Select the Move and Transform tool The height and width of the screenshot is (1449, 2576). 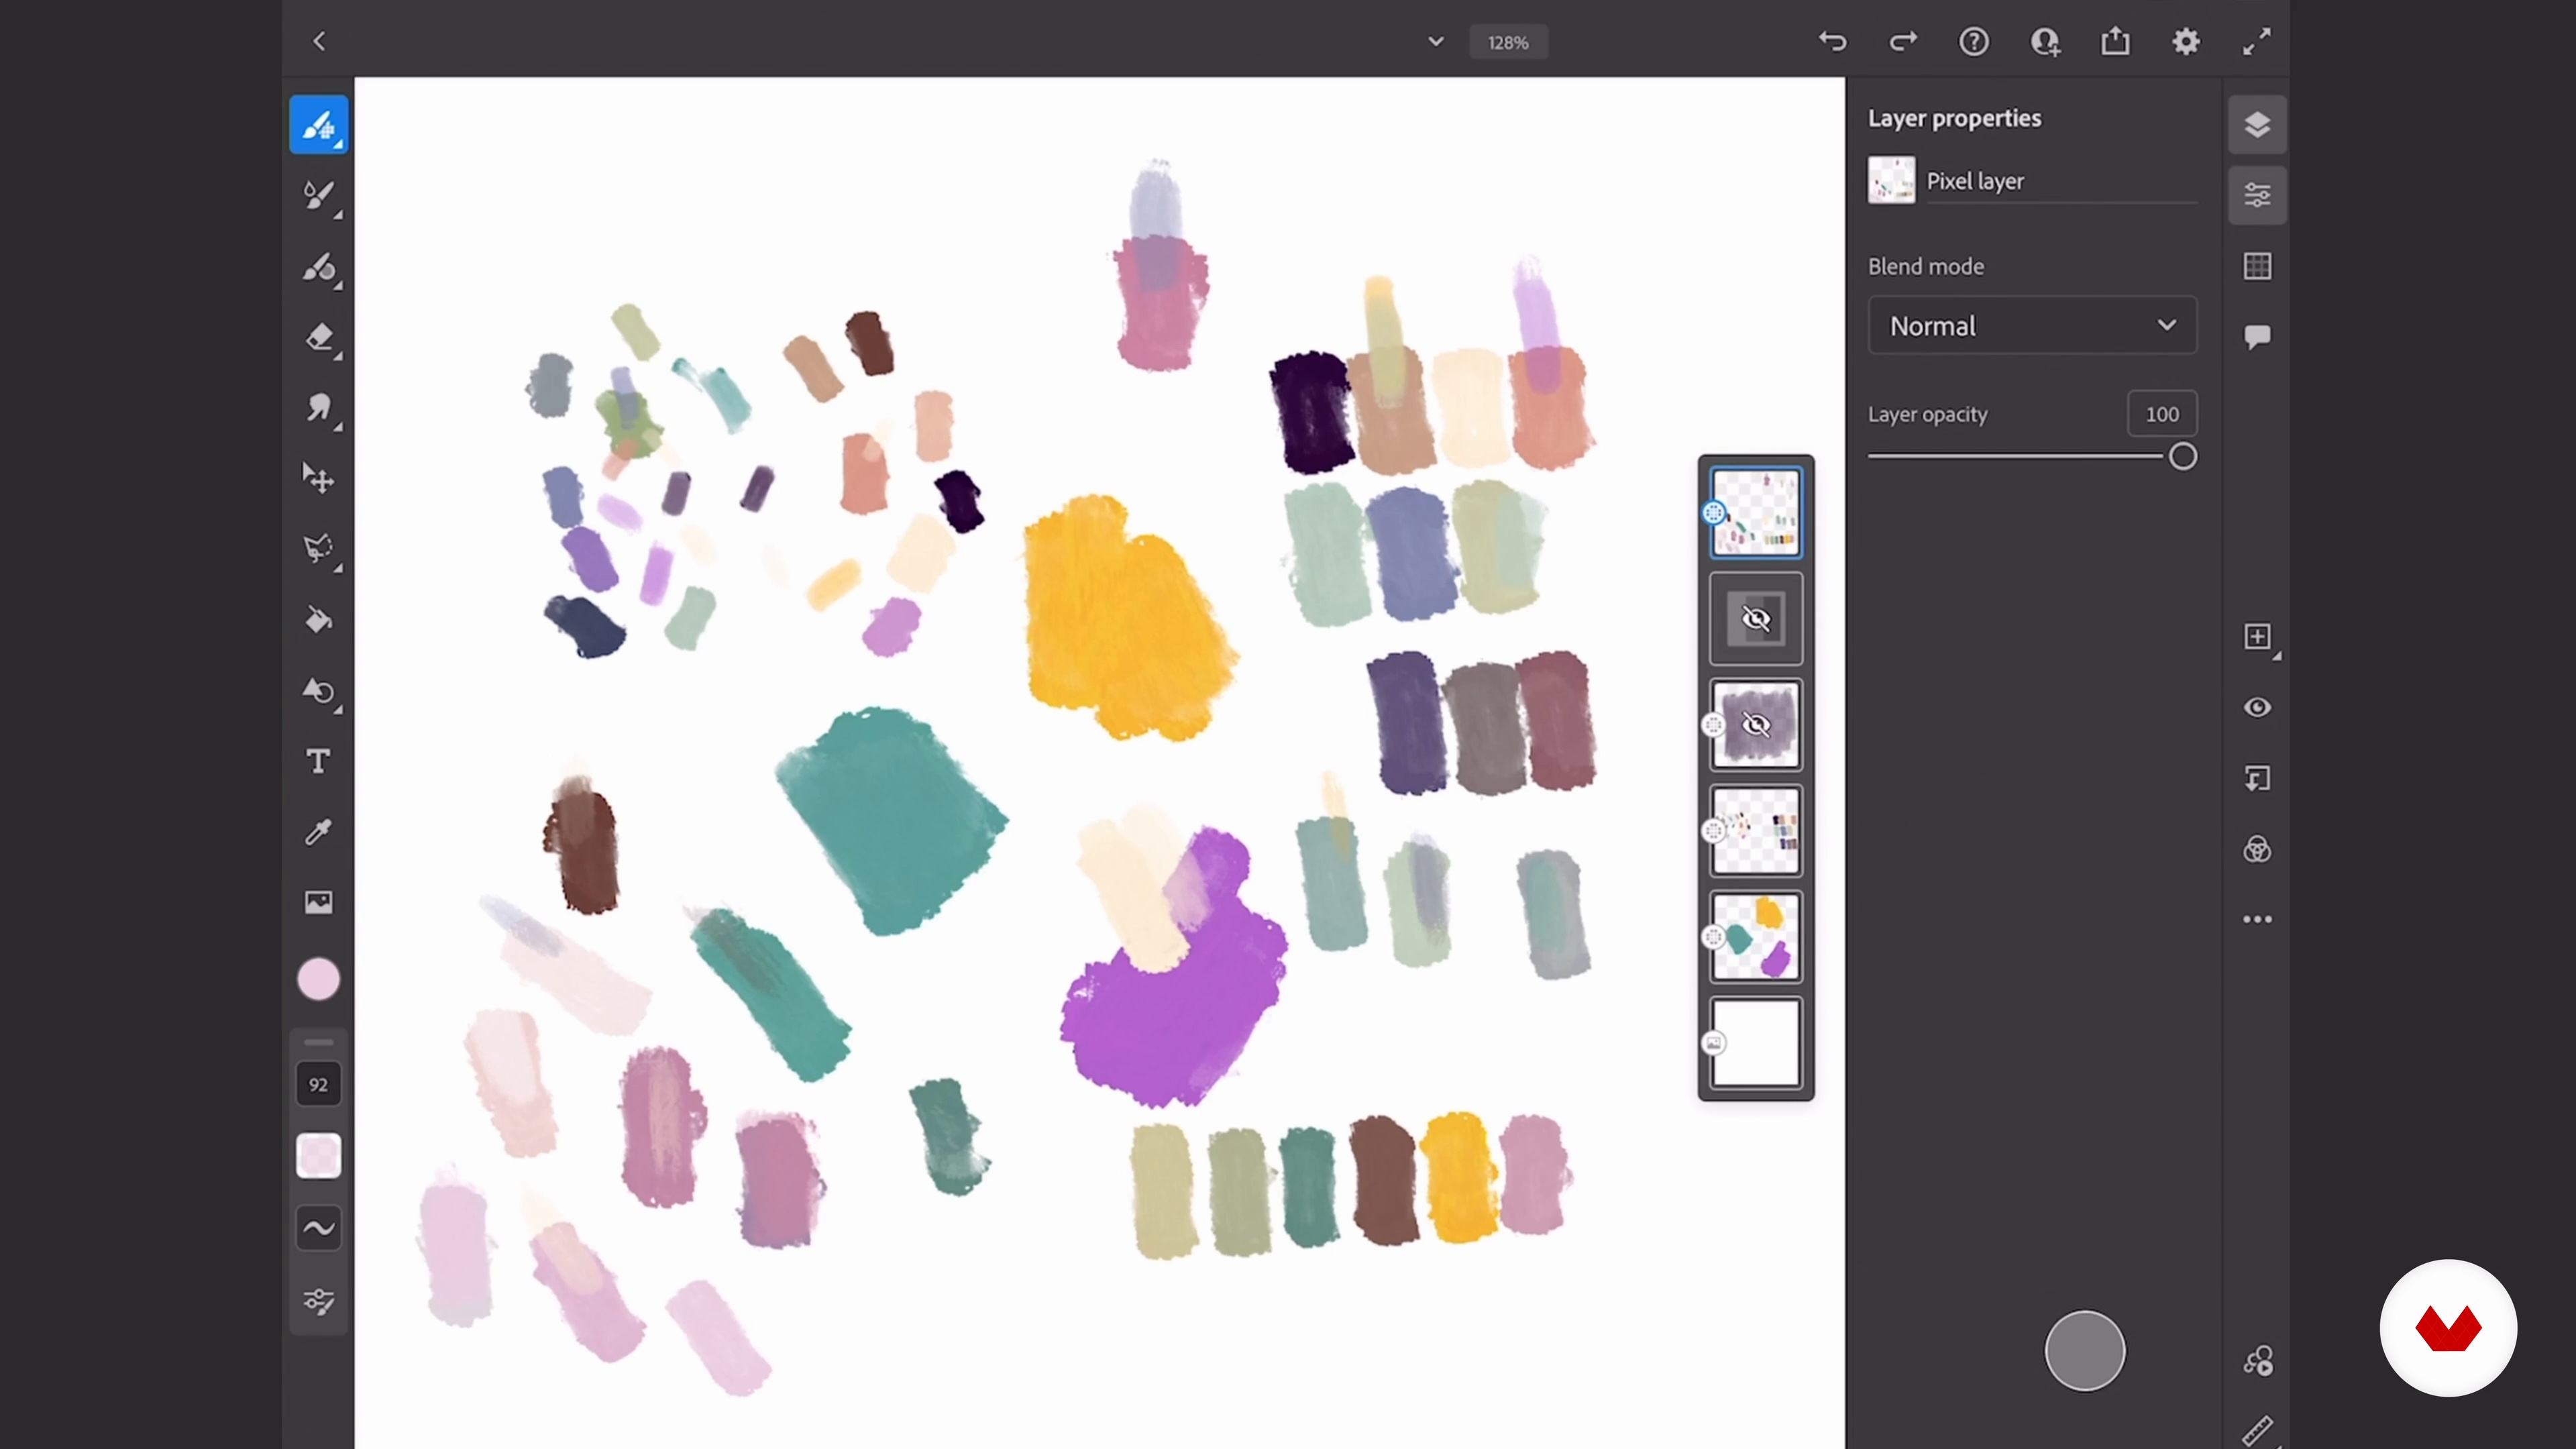[319, 478]
